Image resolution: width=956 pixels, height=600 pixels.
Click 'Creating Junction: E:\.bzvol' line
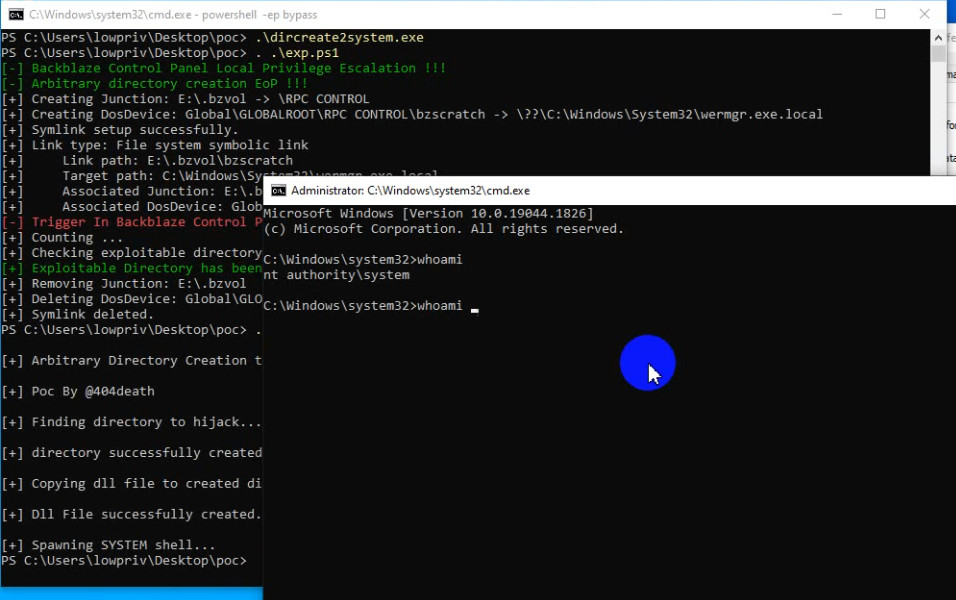pos(185,99)
